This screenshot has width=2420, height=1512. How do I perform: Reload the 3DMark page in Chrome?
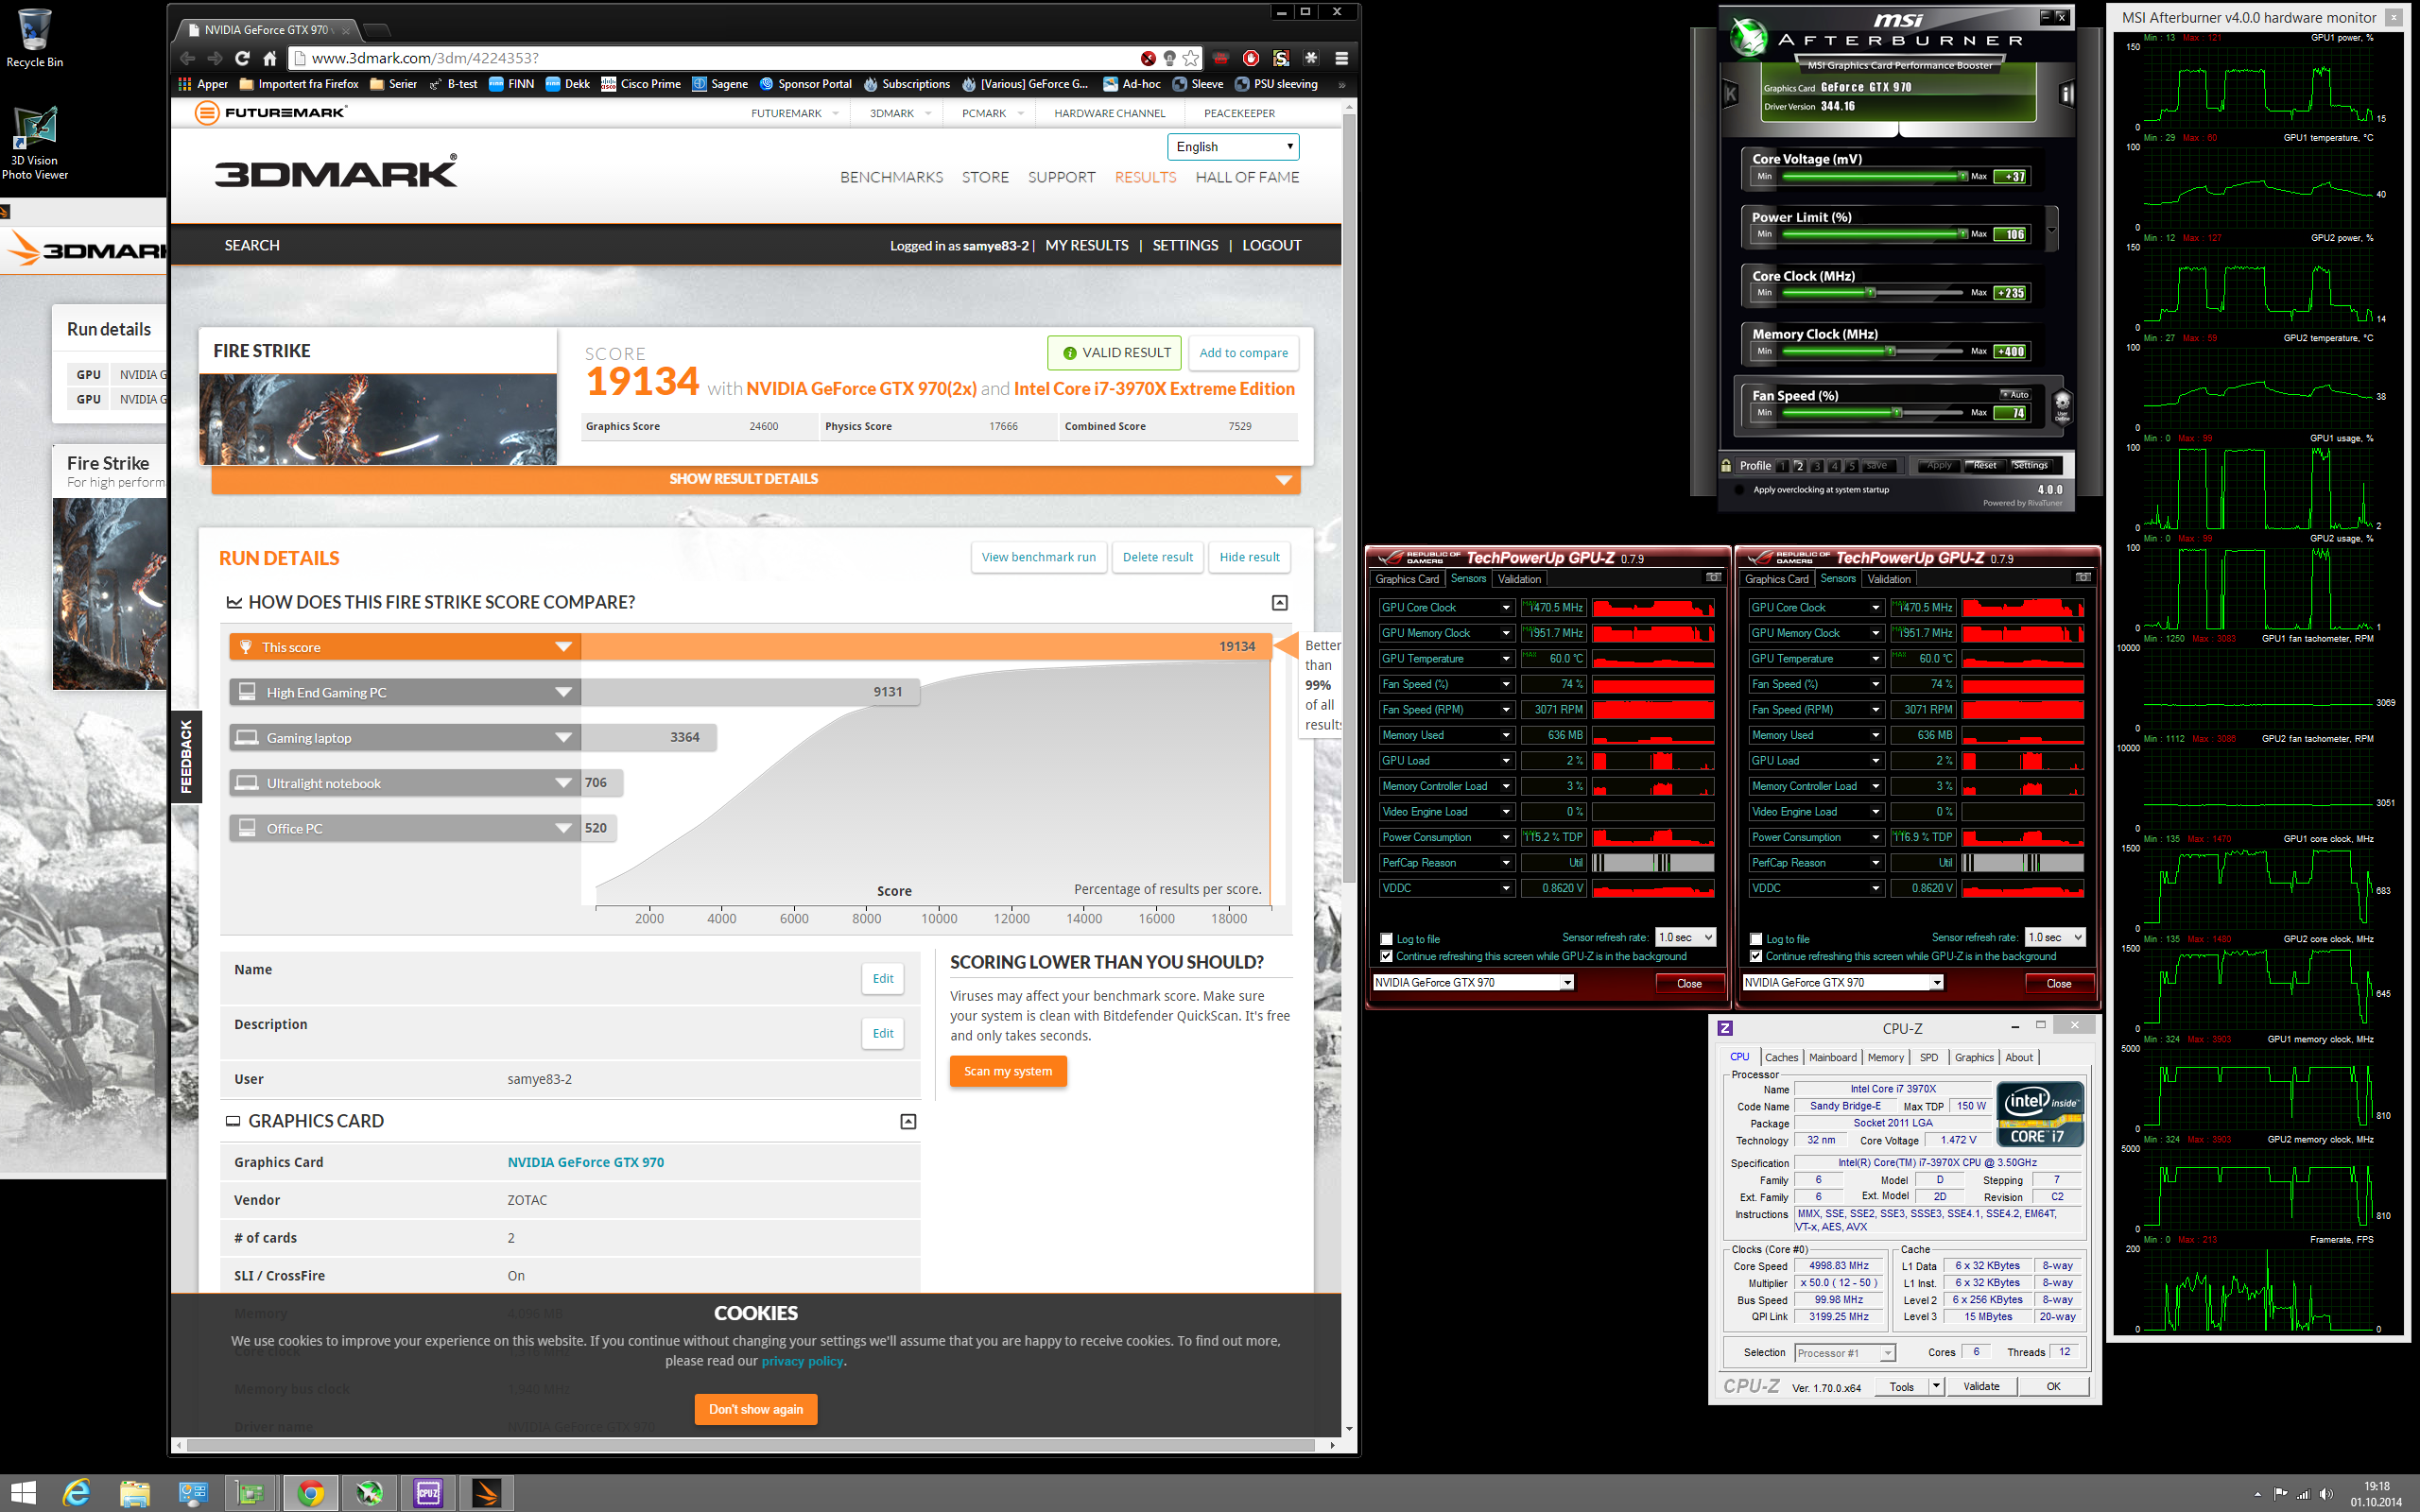[x=242, y=58]
